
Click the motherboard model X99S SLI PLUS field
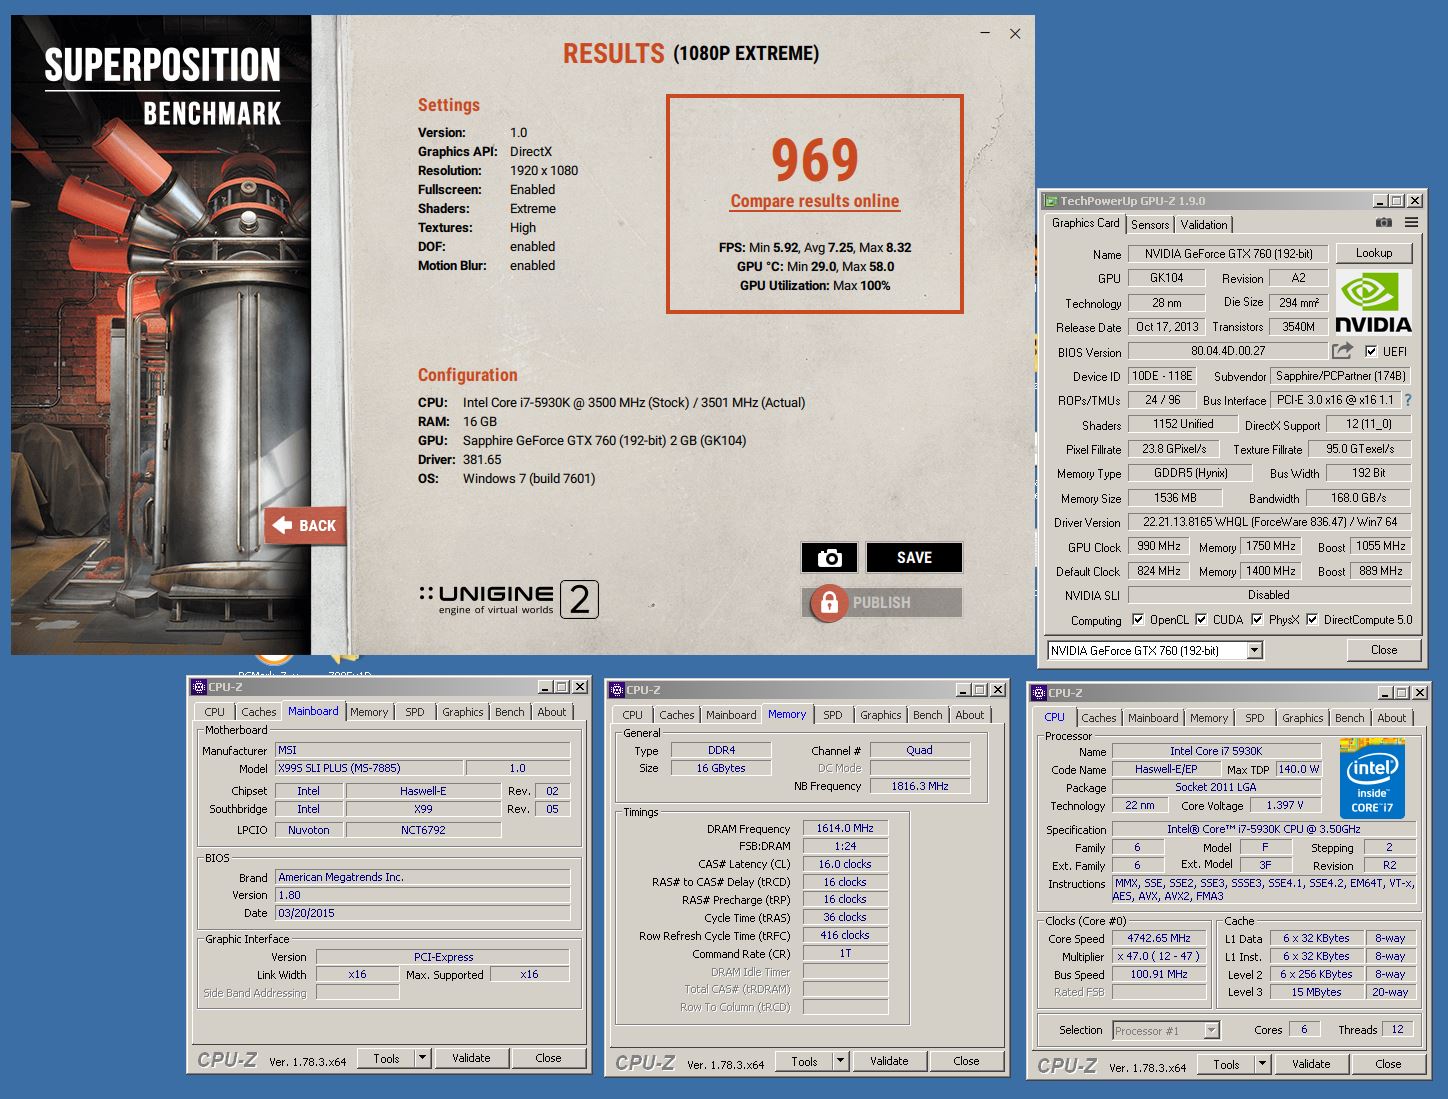[x=370, y=768]
